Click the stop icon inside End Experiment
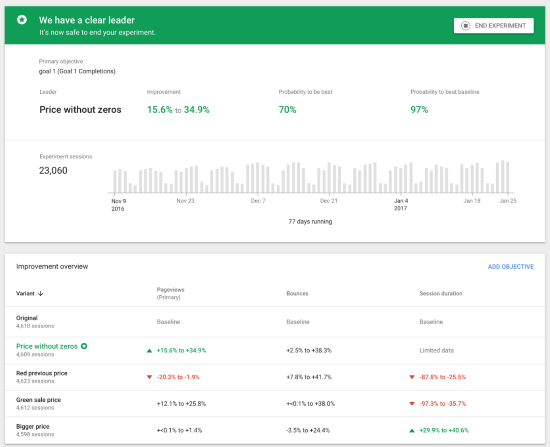 coord(465,26)
